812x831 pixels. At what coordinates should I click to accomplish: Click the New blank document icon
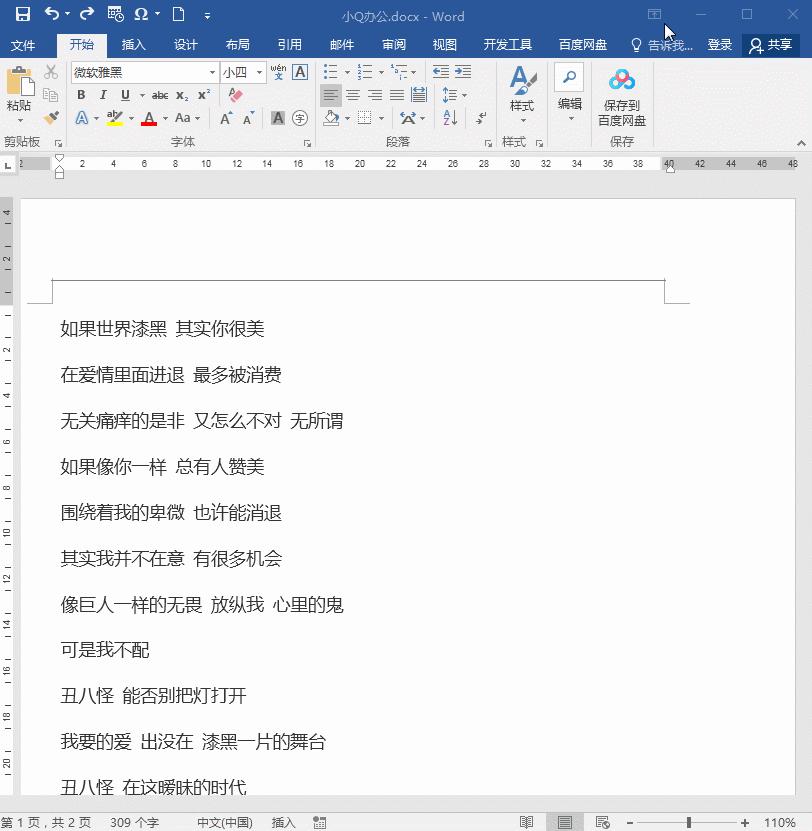coord(179,14)
